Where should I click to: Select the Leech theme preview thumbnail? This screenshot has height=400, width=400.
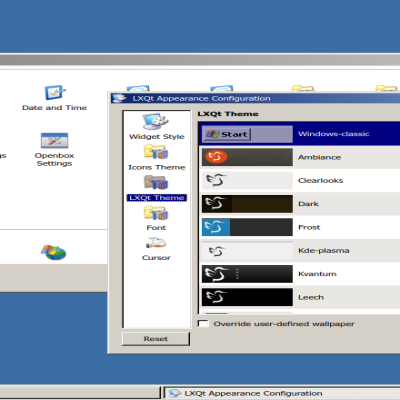(247, 297)
